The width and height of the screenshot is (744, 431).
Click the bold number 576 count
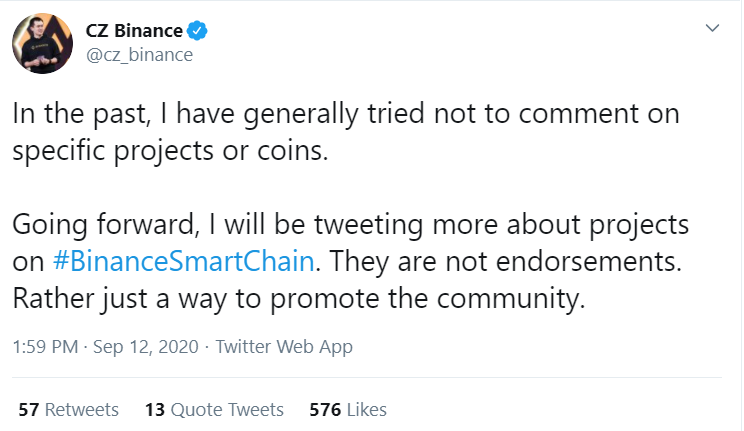point(325,409)
